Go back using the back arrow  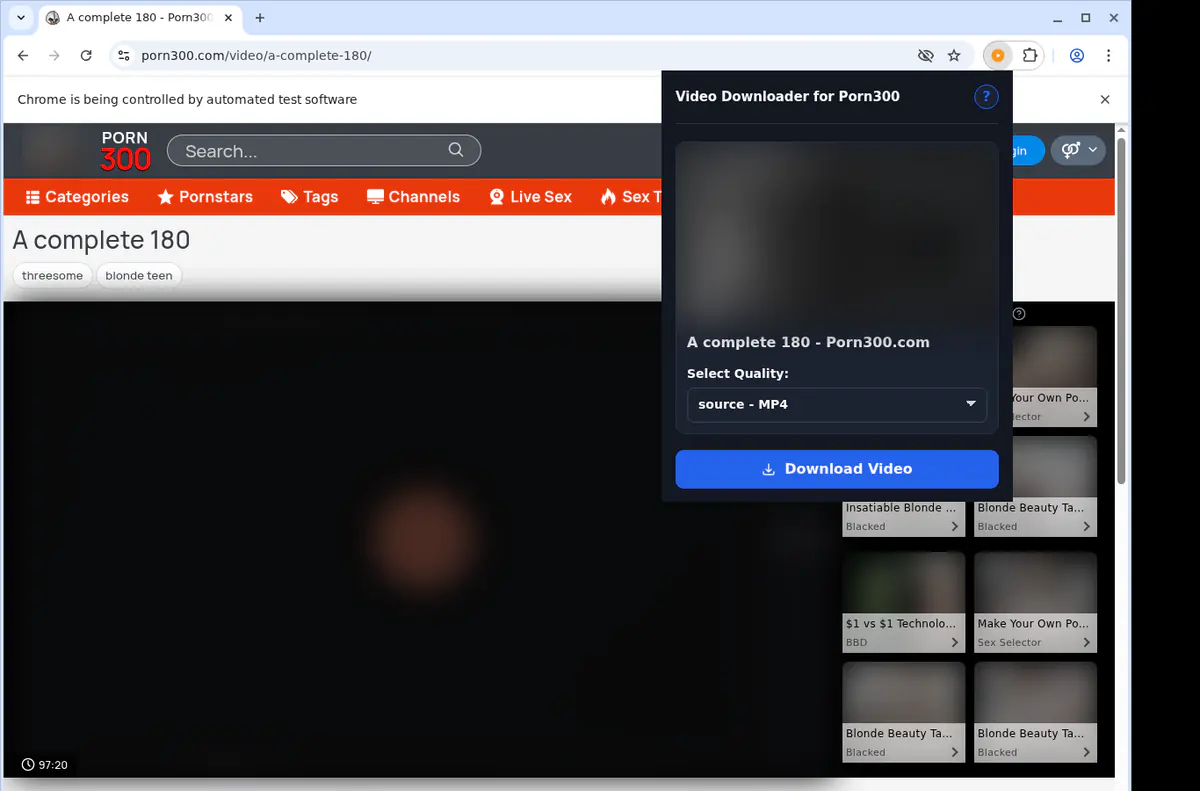click(23, 56)
